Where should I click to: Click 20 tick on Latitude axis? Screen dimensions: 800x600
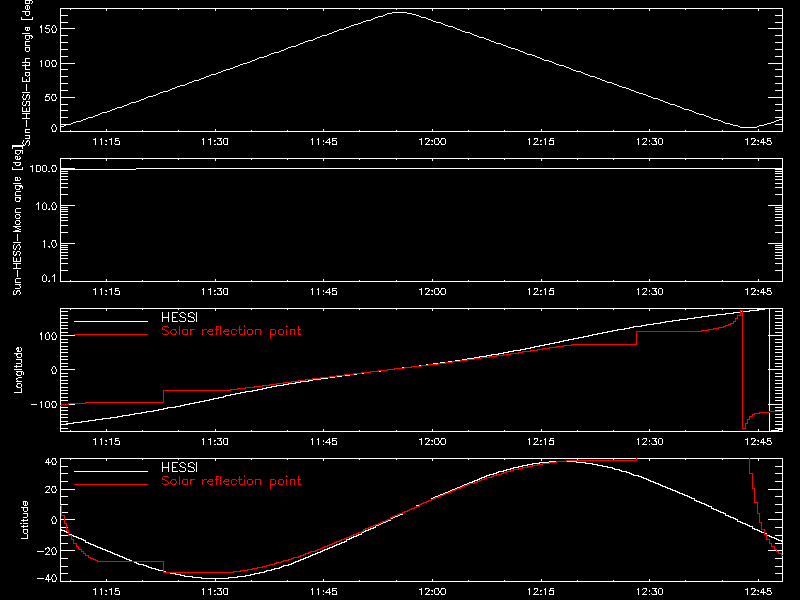[x=51, y=490]
